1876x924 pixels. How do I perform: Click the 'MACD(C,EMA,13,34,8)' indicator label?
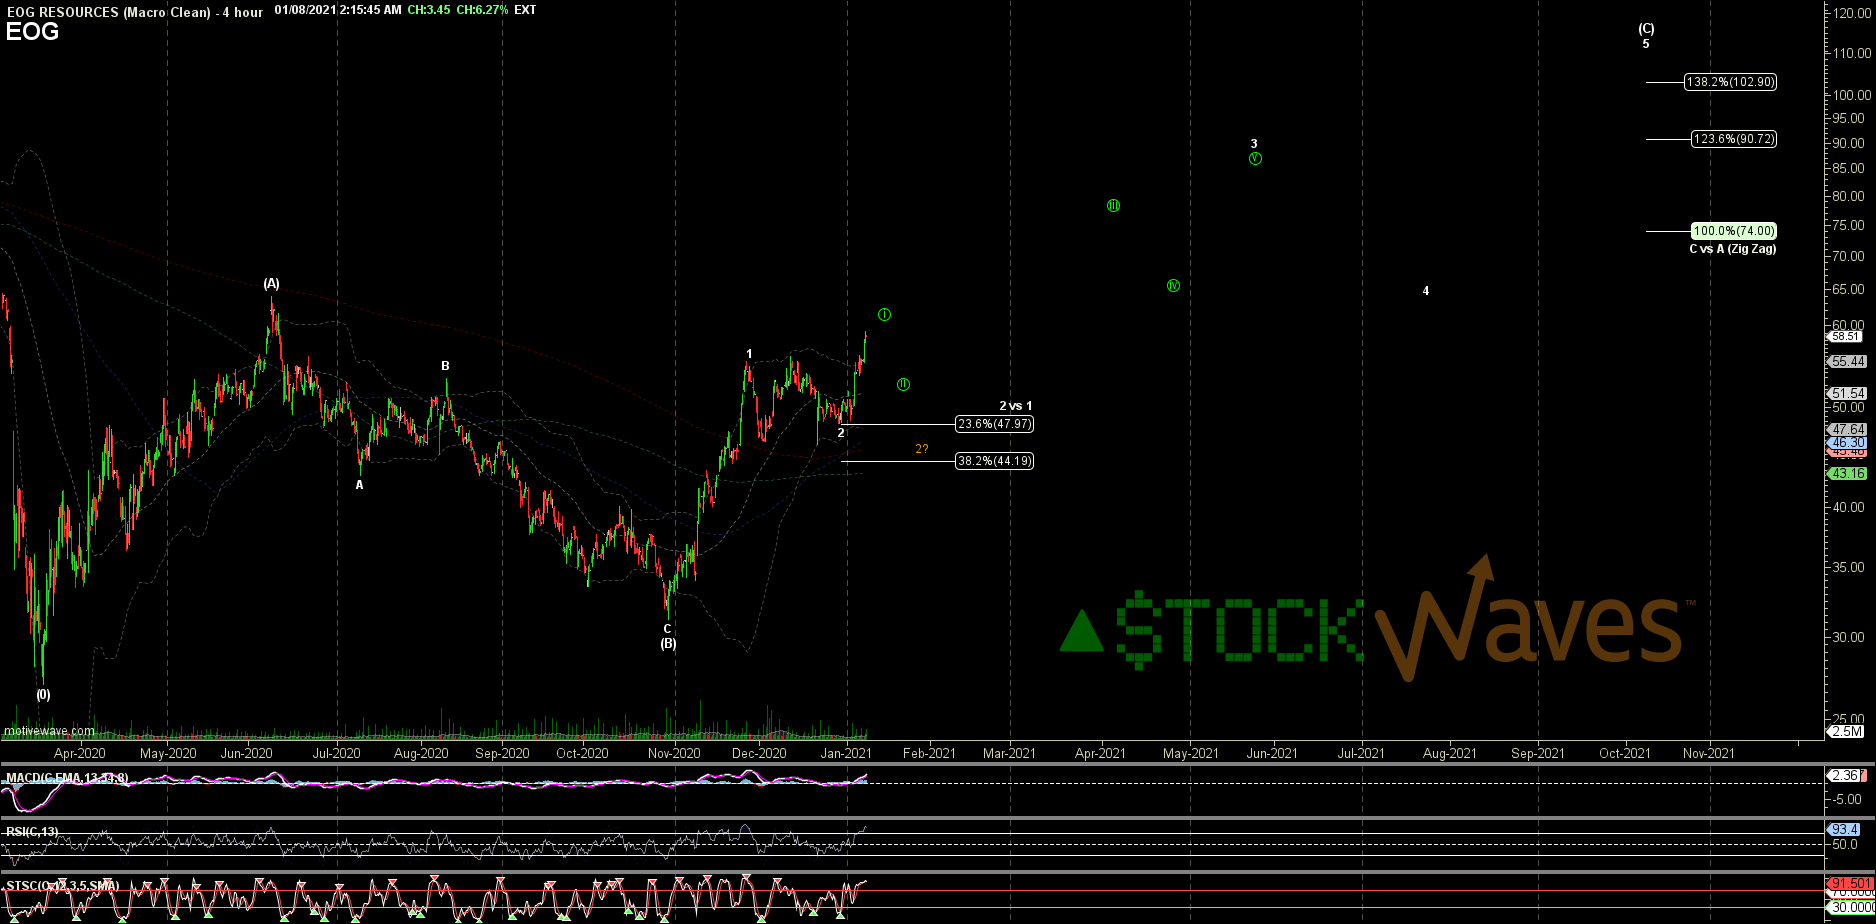pyautogui.click(x=66, y=777)
